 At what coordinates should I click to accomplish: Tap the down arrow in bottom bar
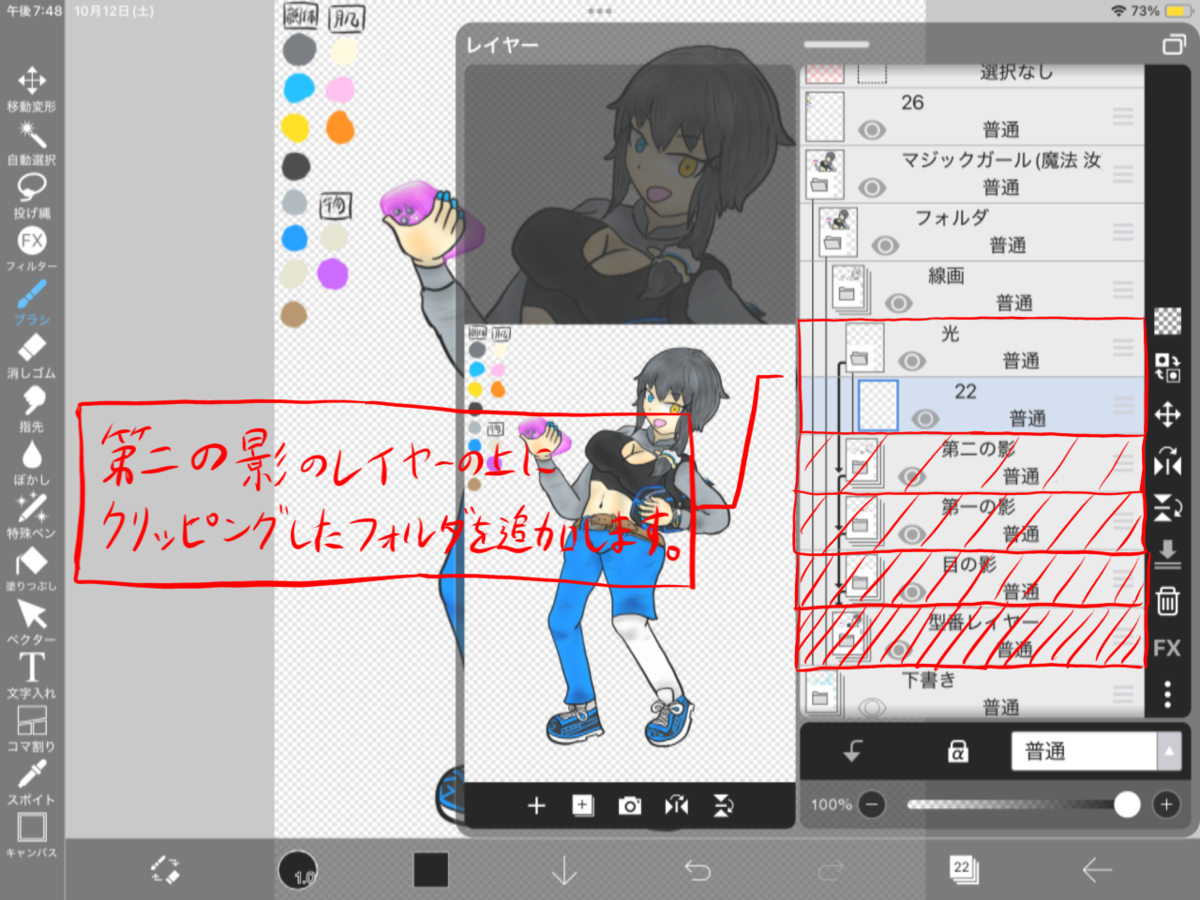564,870
